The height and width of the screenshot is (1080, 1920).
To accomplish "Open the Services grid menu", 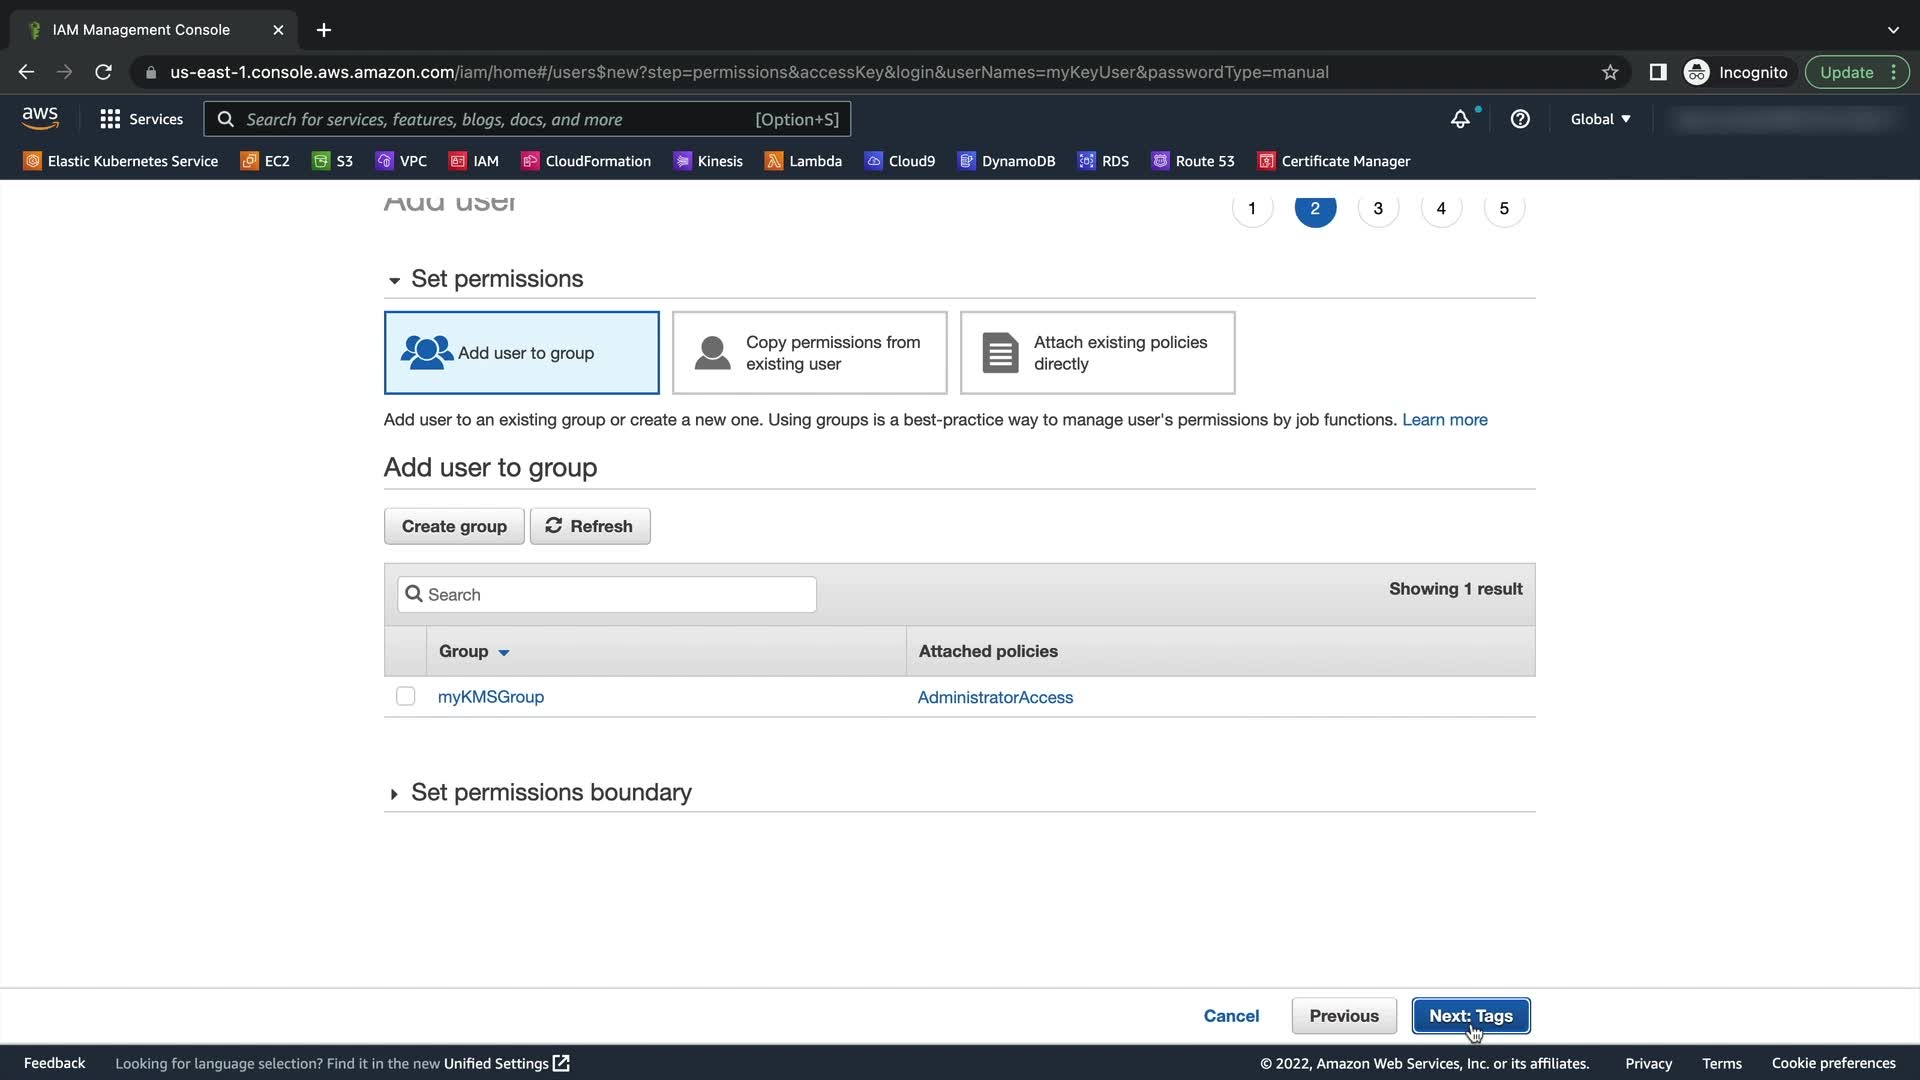I will tap(141, 119).
